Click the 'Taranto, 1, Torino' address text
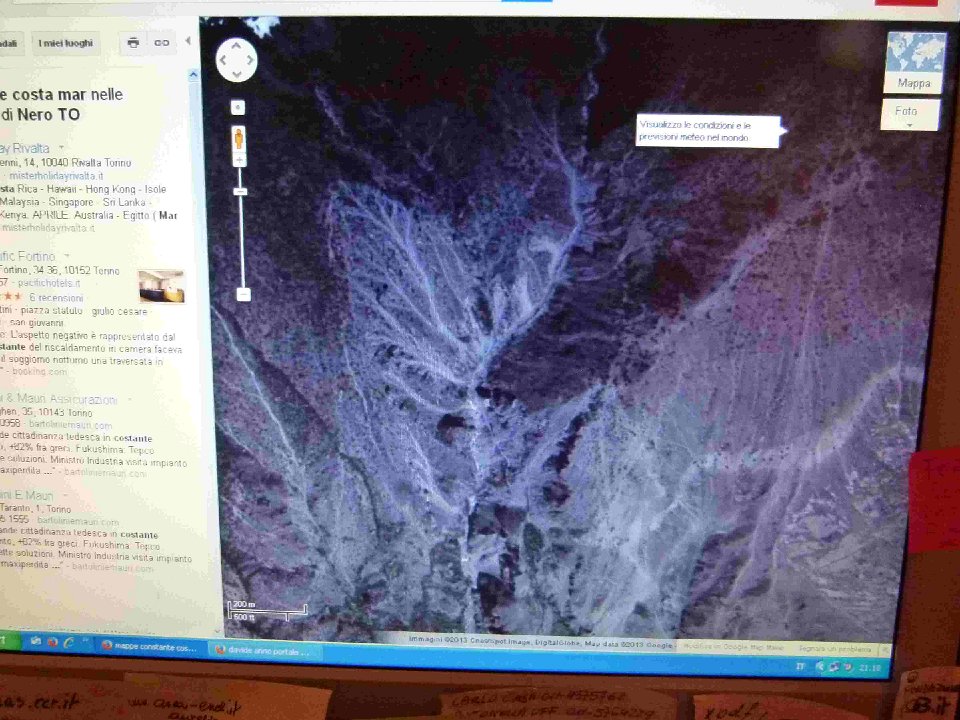Image resolution: width=960 pixels, height=720 pixels. click(x=36, y=508)
